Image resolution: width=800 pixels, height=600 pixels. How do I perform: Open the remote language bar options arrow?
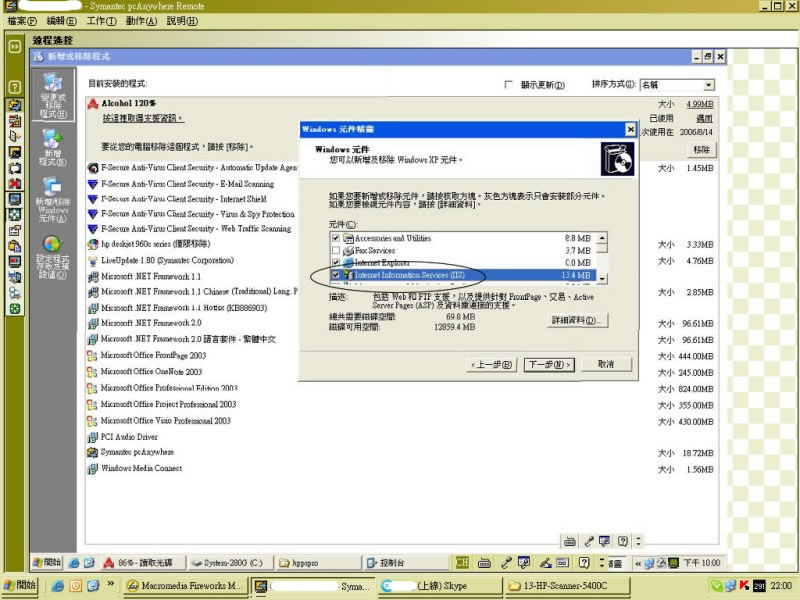pyautogui.click(x=602, y=563)
